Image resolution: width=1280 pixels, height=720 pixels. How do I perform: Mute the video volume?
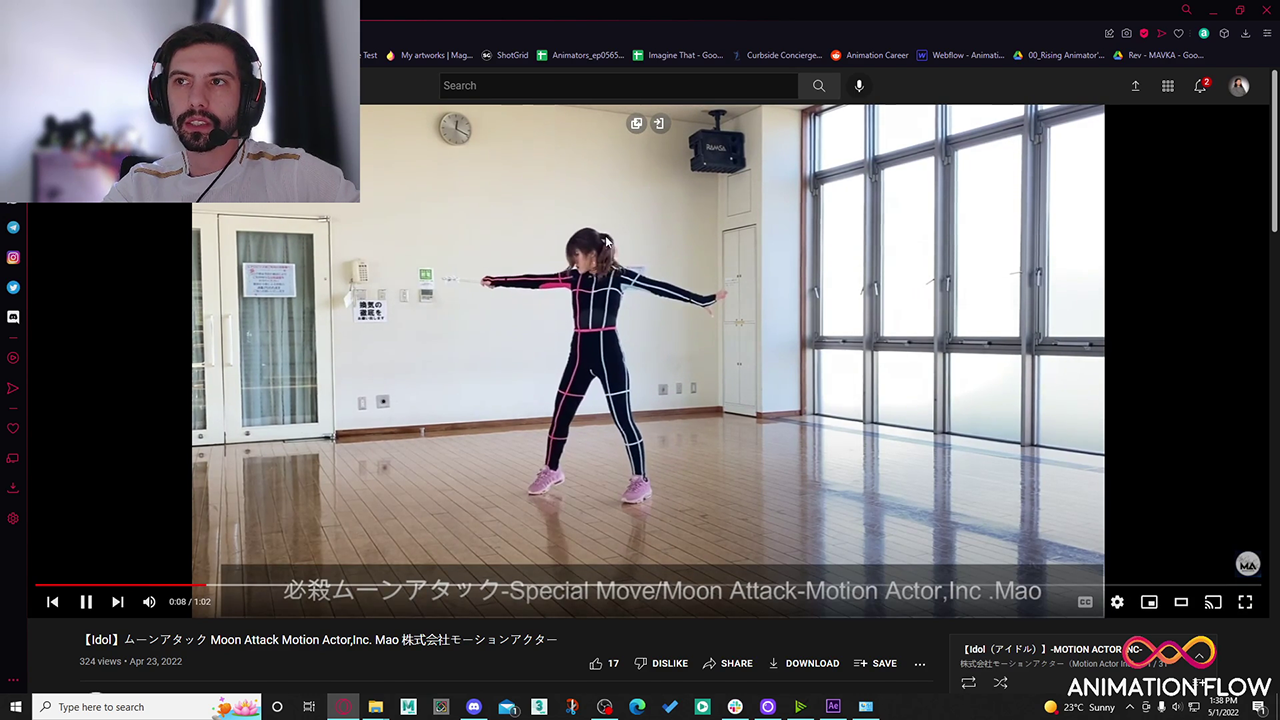[x=149, y=602]
